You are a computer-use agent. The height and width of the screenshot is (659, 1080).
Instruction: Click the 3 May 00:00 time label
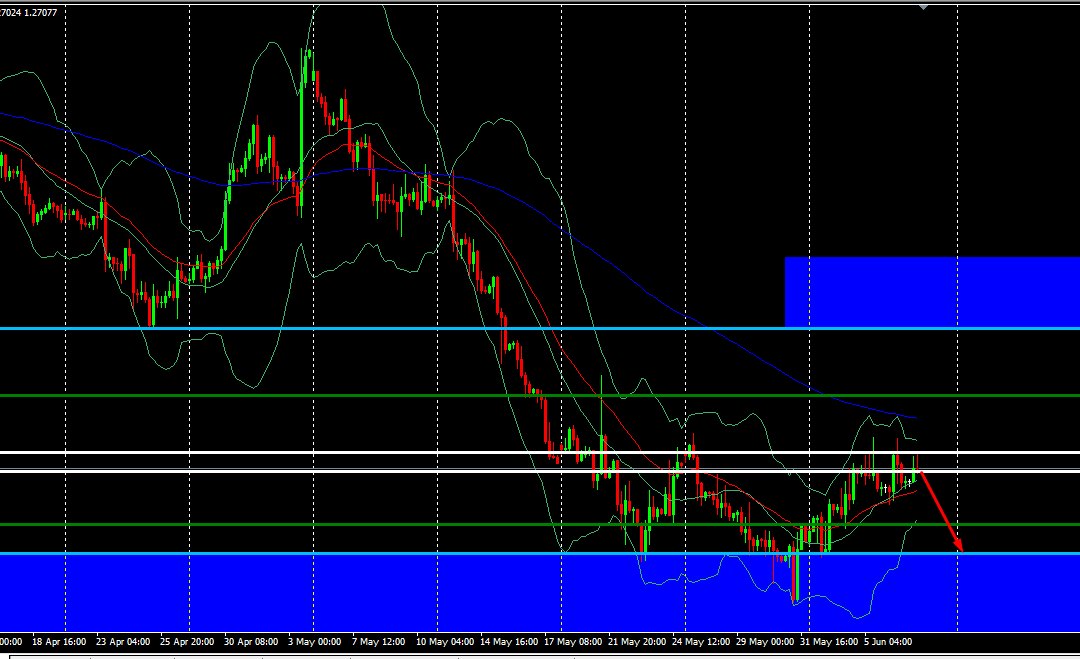point(314,641)
